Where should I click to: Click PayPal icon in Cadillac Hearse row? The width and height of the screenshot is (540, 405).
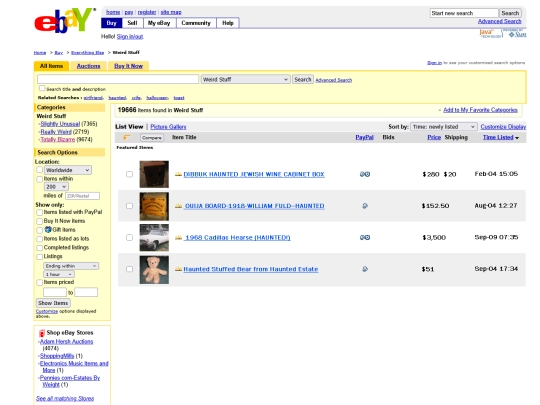[365, 238]
